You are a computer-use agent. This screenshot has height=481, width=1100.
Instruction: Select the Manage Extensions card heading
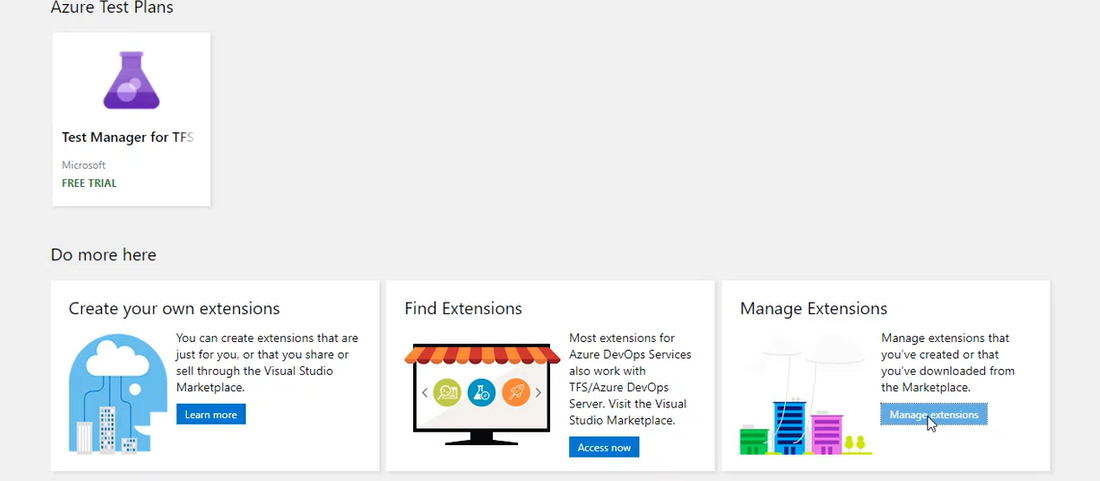[814, 309]
